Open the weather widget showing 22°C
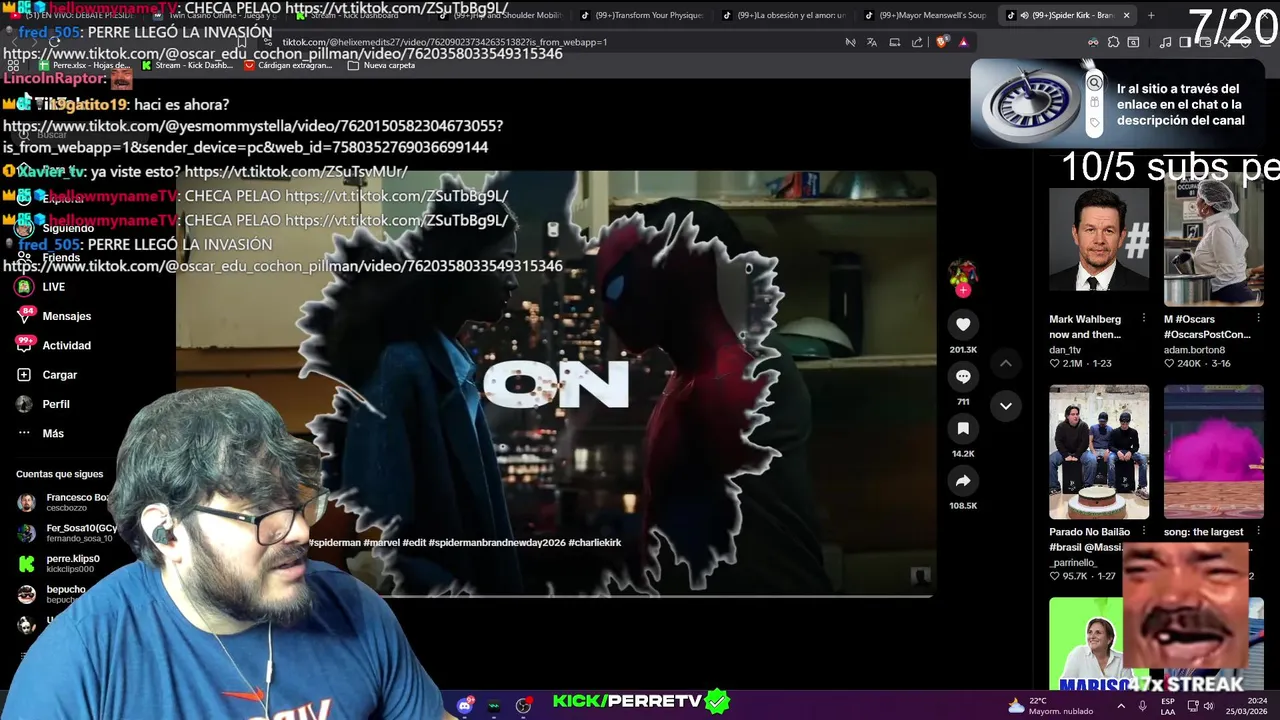 [1053, 706]
